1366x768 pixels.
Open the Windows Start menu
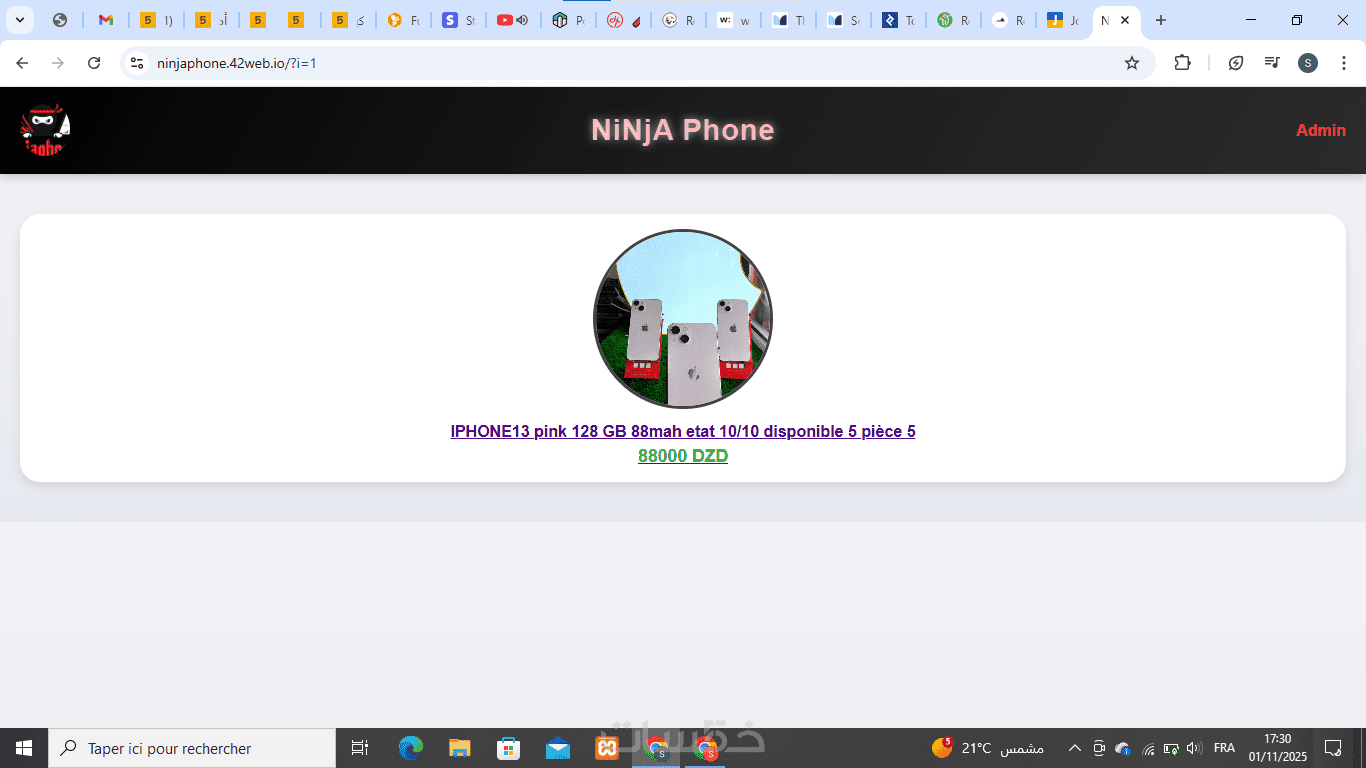tap(24, 748)
